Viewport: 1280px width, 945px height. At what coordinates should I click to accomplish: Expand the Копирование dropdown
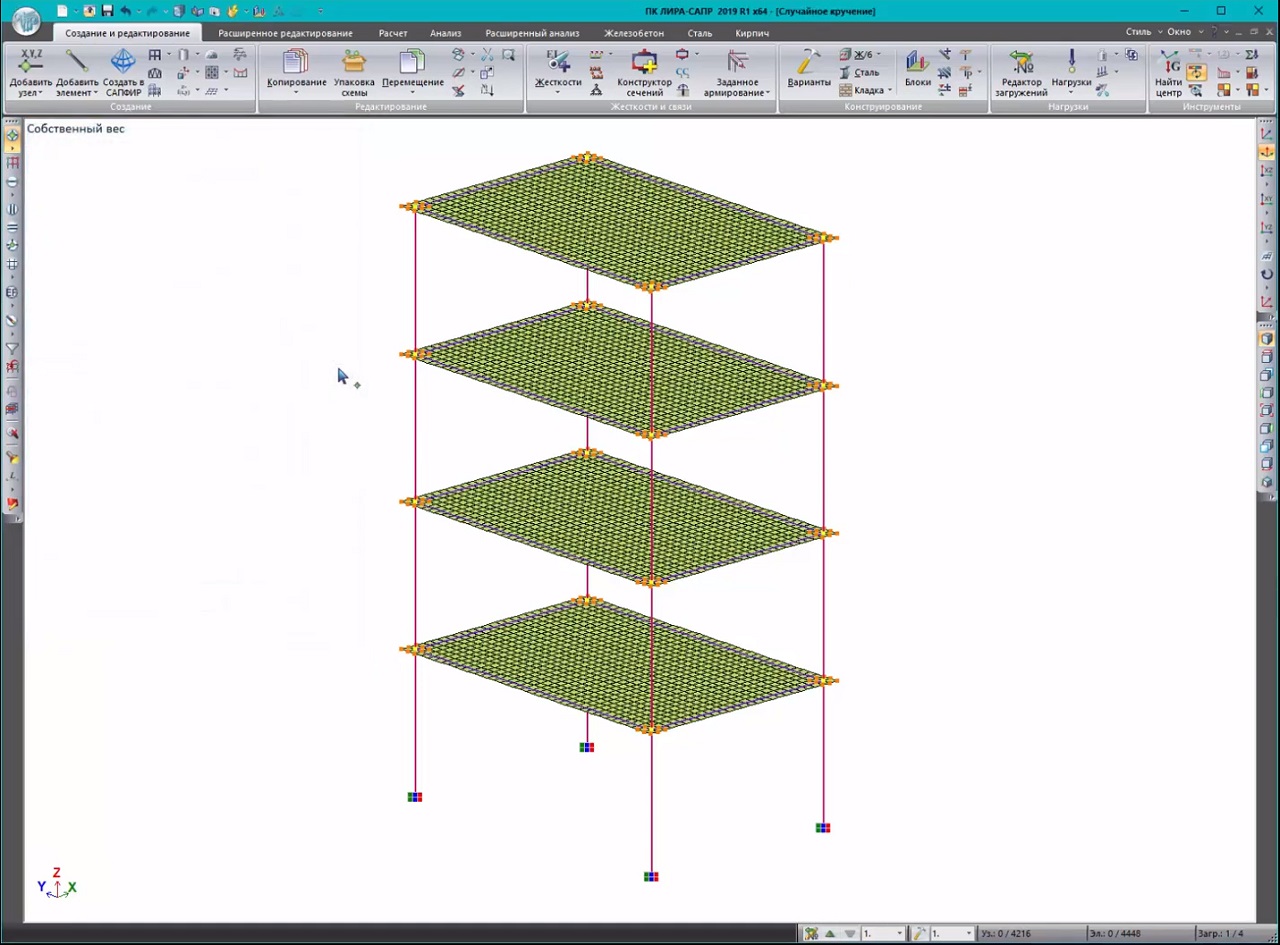click(x=296, y=93)
